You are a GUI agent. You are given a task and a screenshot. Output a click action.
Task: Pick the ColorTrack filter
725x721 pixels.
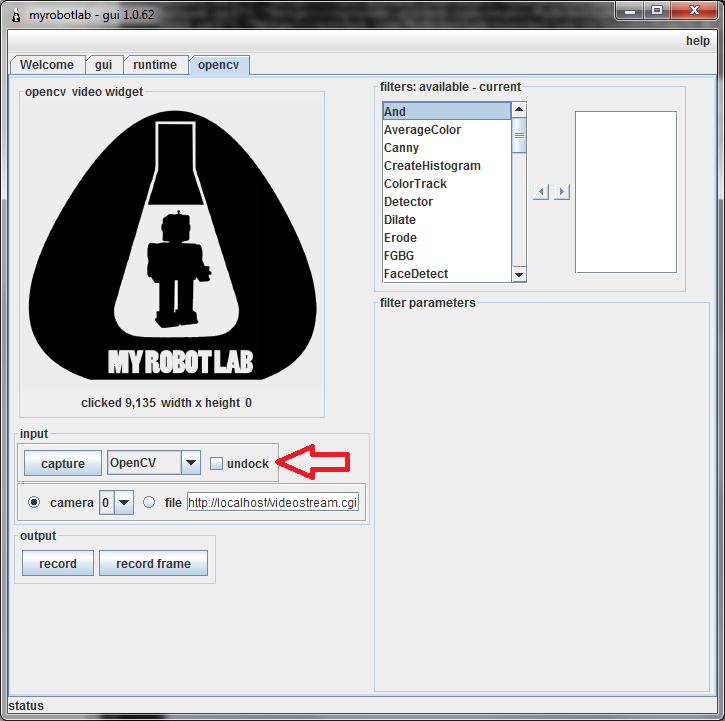point(447,184)
